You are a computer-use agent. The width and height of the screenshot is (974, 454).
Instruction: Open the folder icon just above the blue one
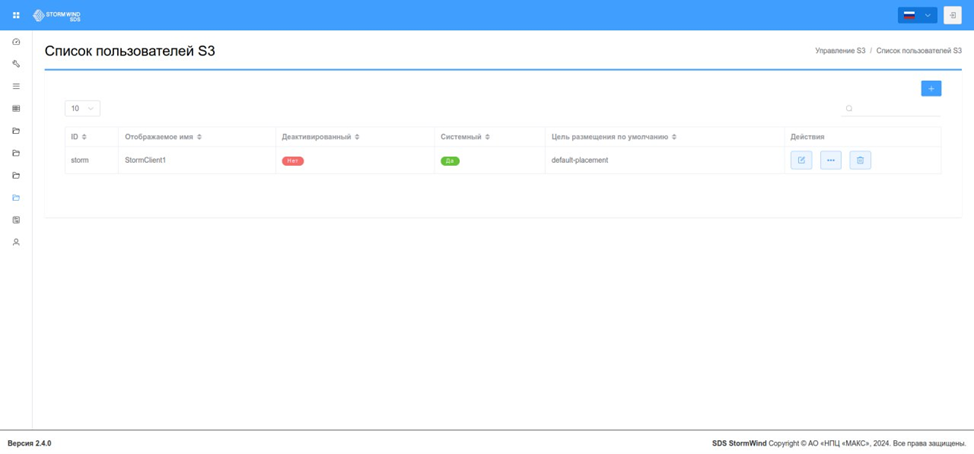click(16, 176)
